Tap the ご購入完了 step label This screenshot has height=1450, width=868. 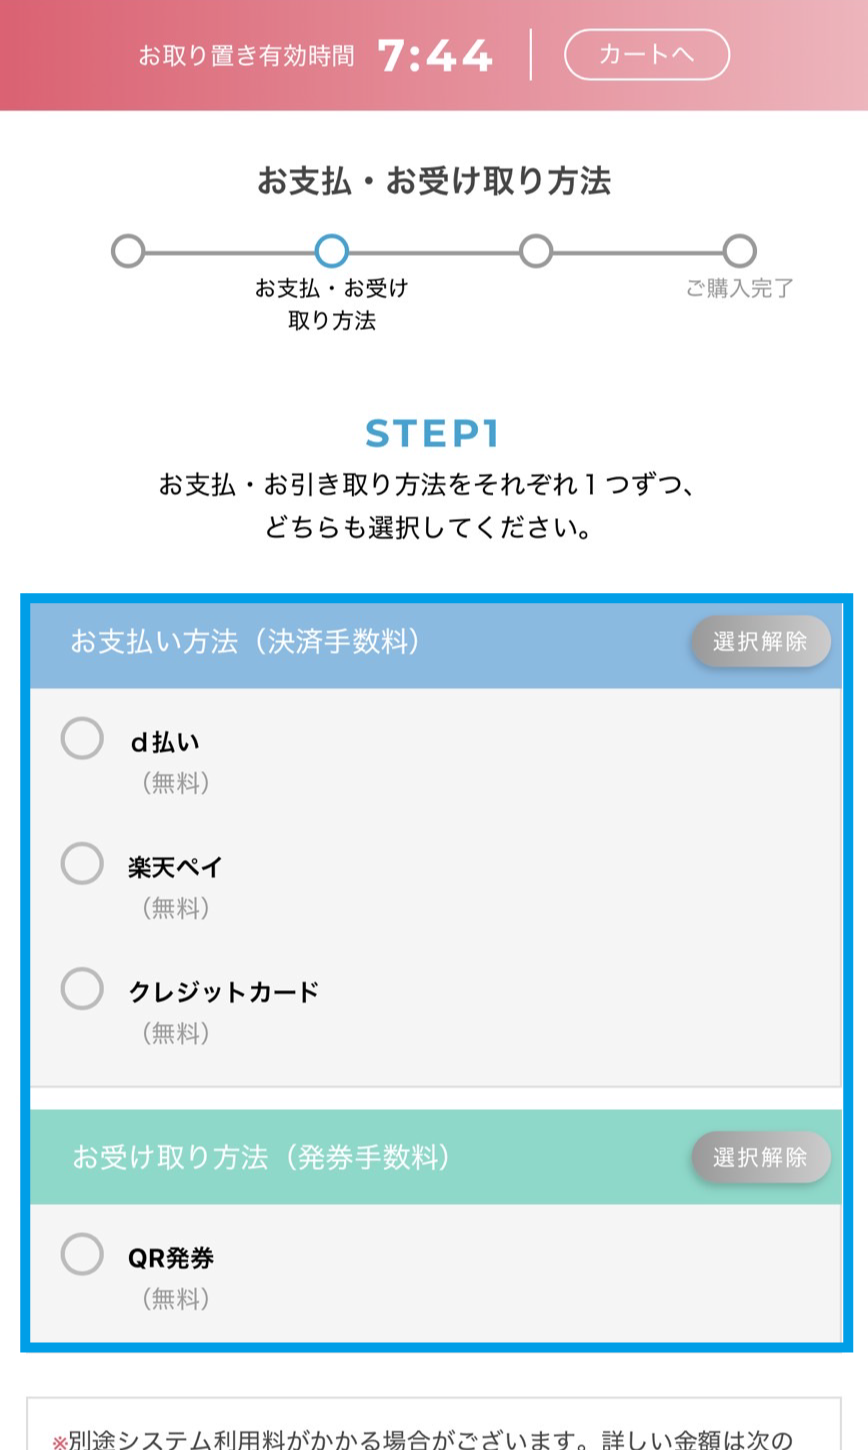click(739, 289)
